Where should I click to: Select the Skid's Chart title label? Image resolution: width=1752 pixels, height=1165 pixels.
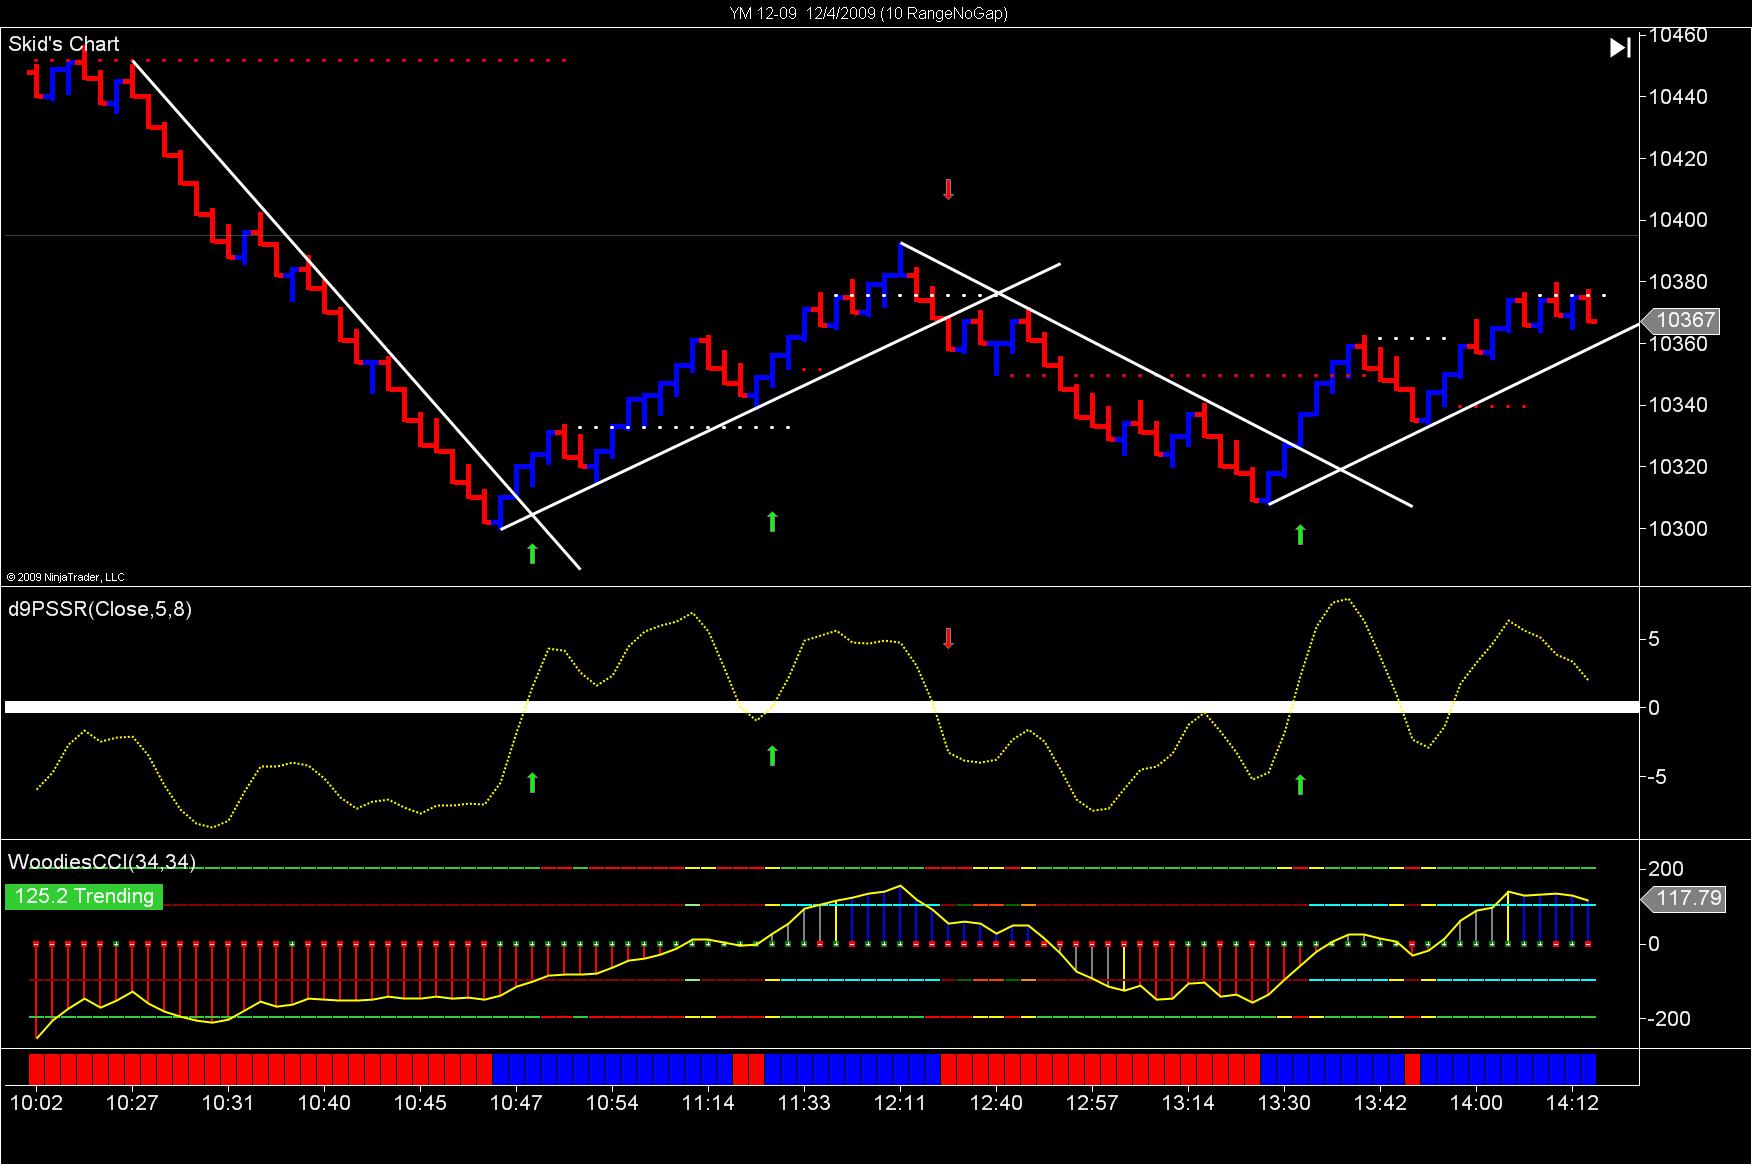pyautogui.click(x=64, y=44)
